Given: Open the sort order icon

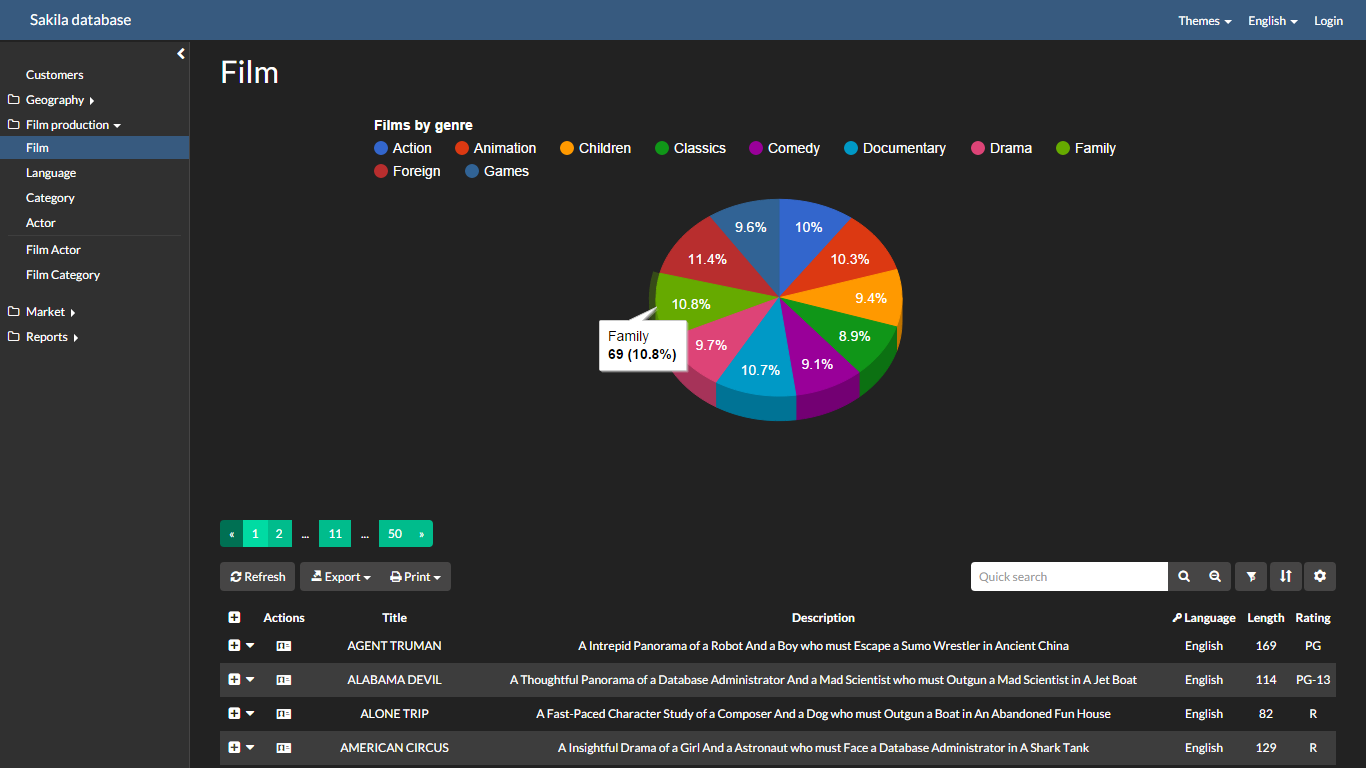Looking at the screenshot, I should [x=1286, y=577].
